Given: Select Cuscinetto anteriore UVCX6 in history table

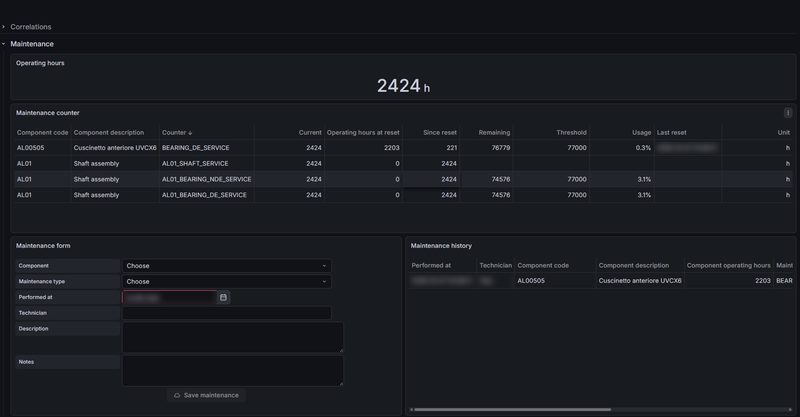Looking at the screenshot, I should coord(640,281).
